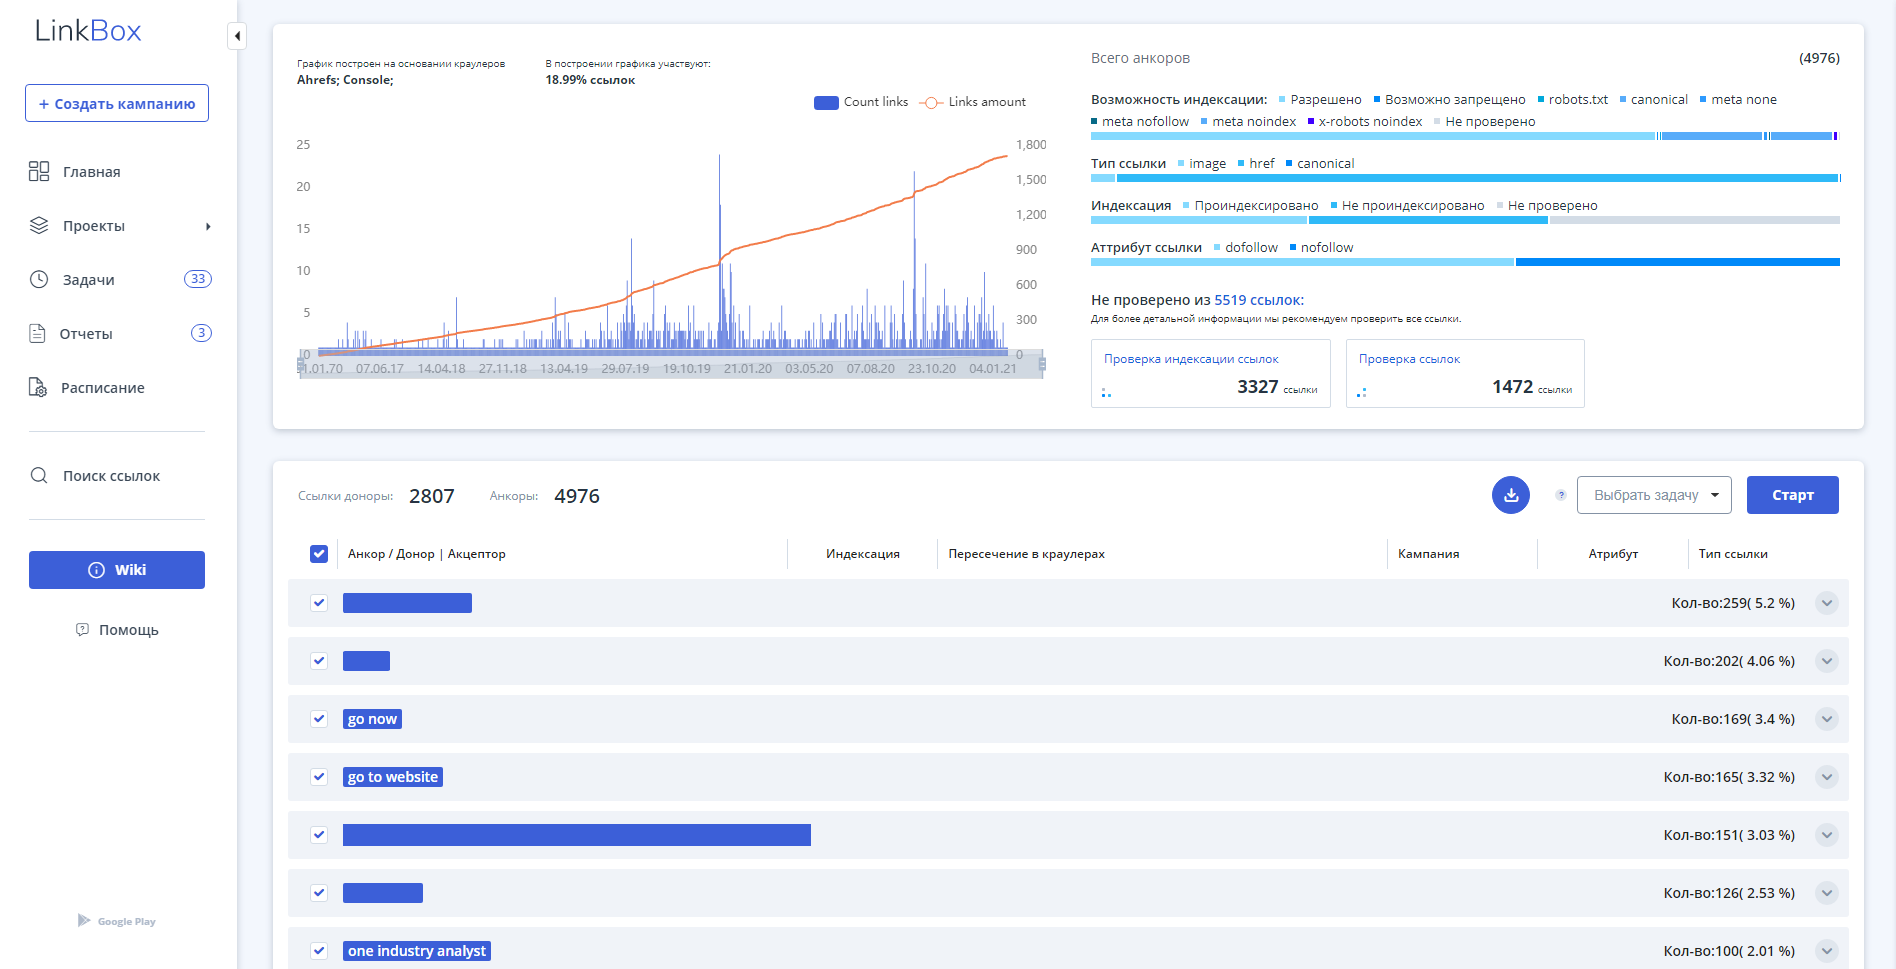
Task: Click the Старт button
Action: coord(1792,495)
